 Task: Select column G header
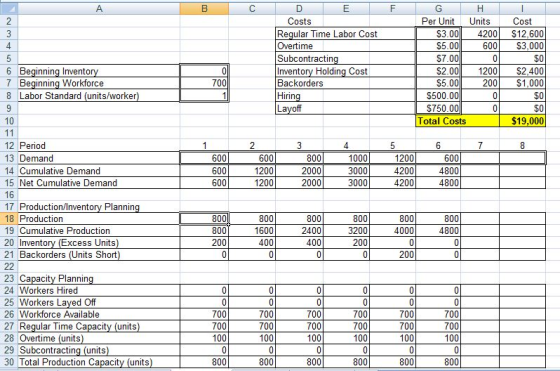pos(438,8)
